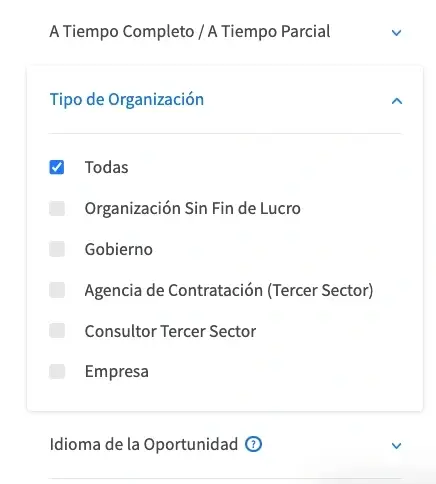
Task: Select the Consultor Tercer Sector checkbox
Action: (57, 331)
